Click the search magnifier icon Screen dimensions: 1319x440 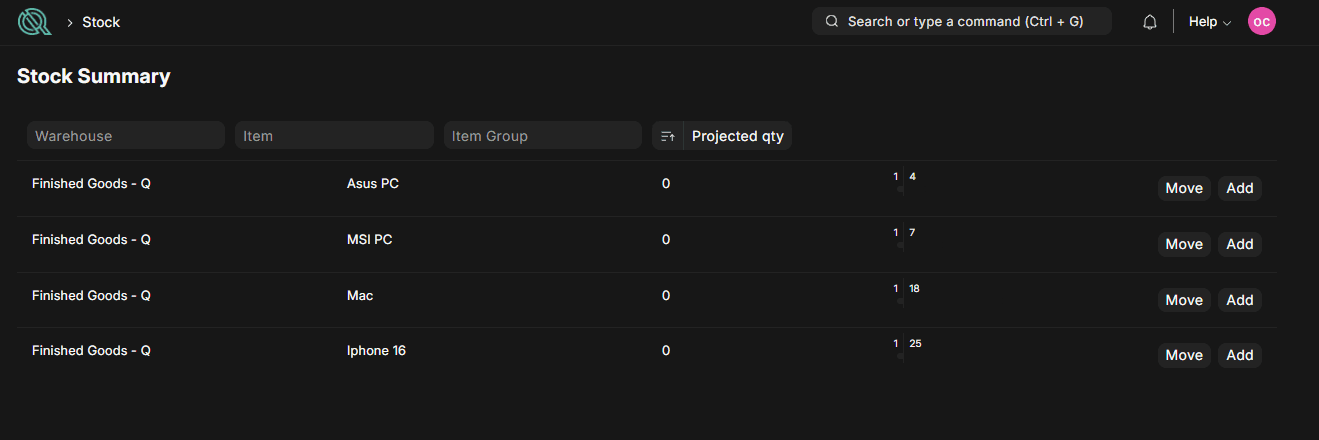[x=831, y=21]
